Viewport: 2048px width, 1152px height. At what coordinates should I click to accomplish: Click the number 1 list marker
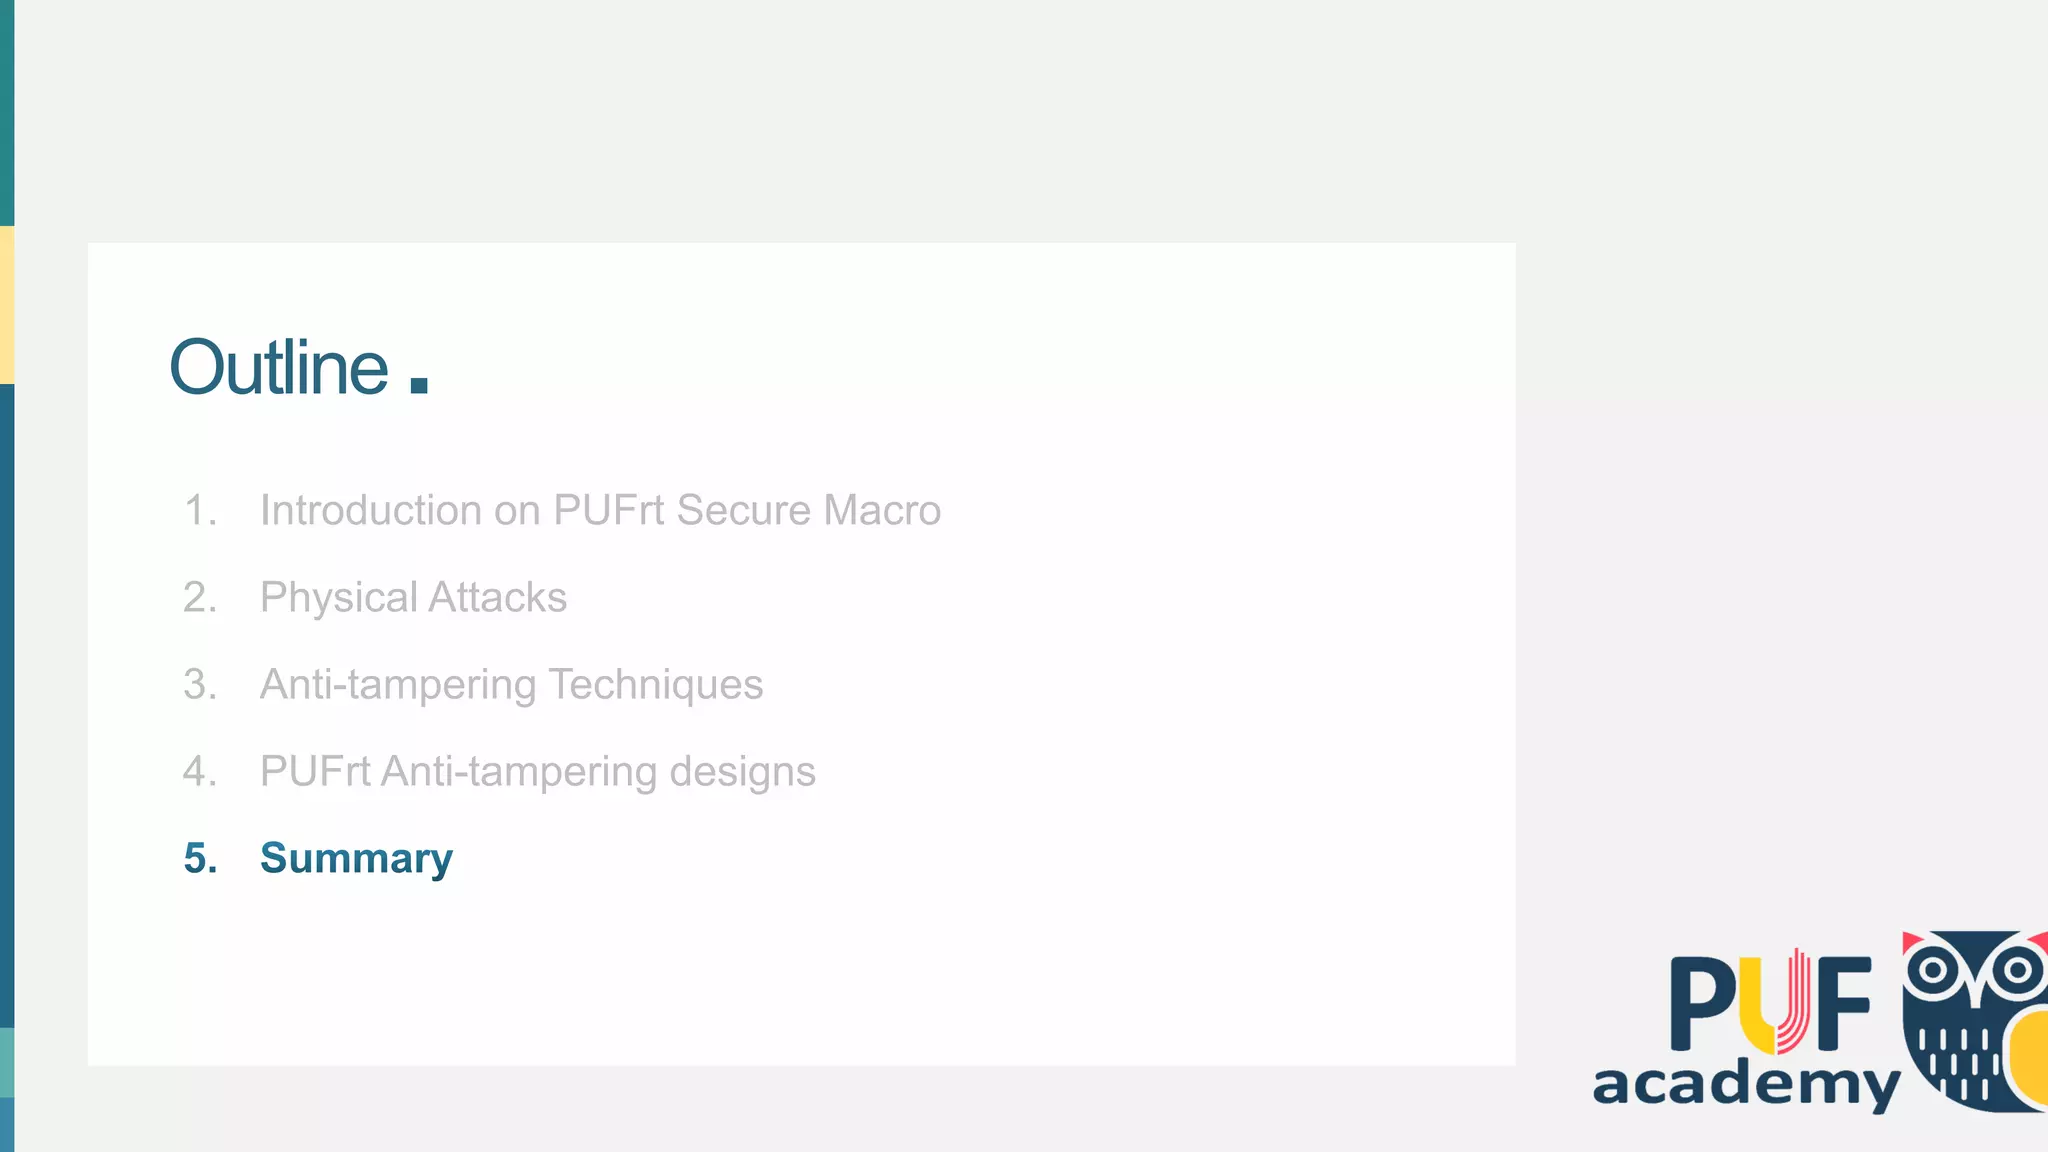pyautogui.click(x=200, y=510)
